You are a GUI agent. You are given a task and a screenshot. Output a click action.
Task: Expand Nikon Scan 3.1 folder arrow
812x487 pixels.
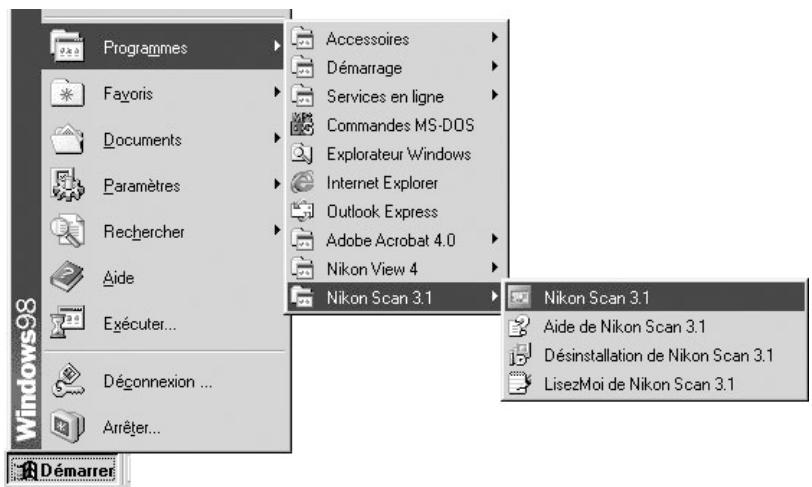point(495,296)
